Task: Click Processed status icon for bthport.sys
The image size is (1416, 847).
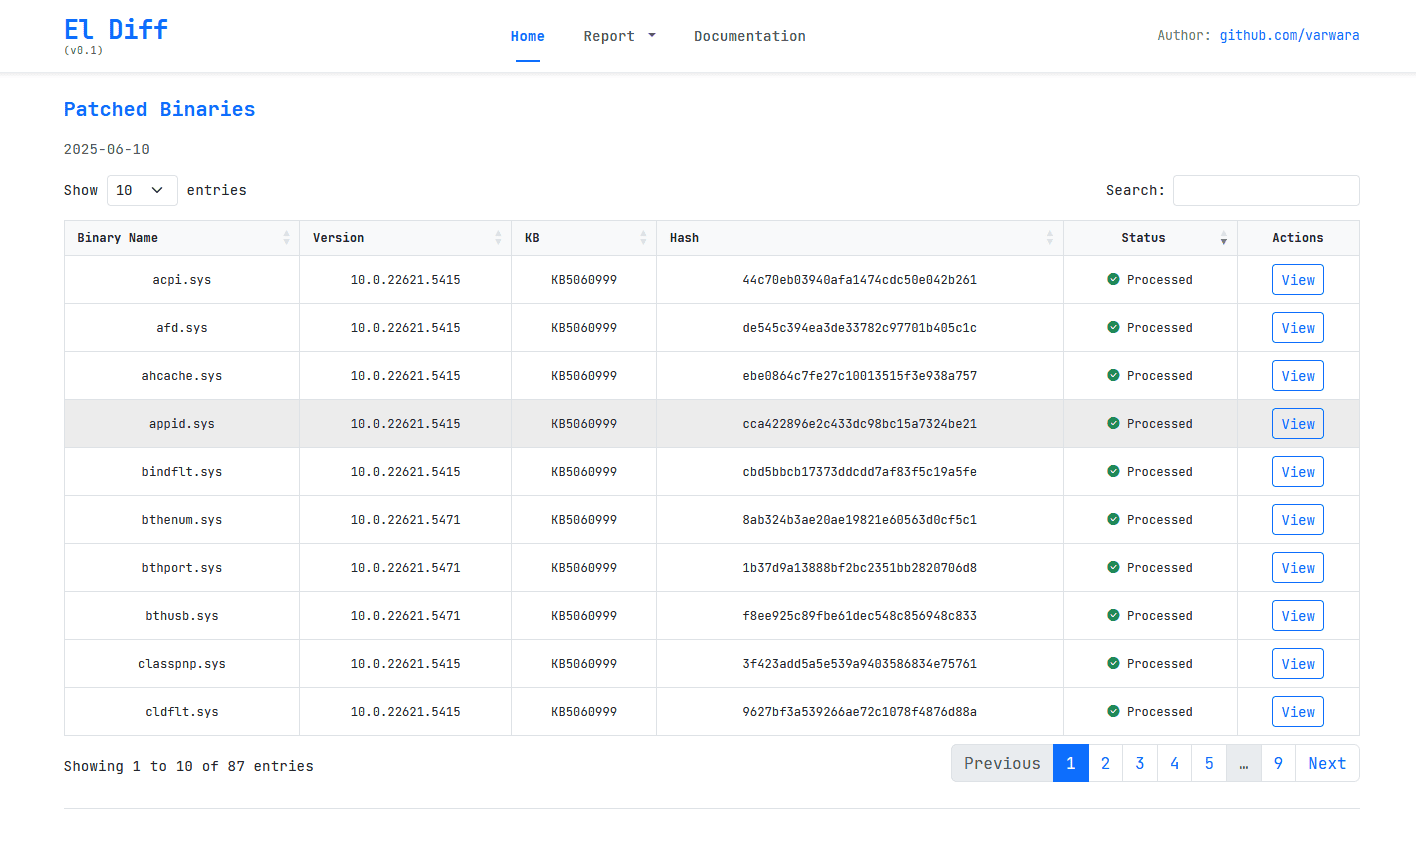Action: click(x=1113, y=568)
